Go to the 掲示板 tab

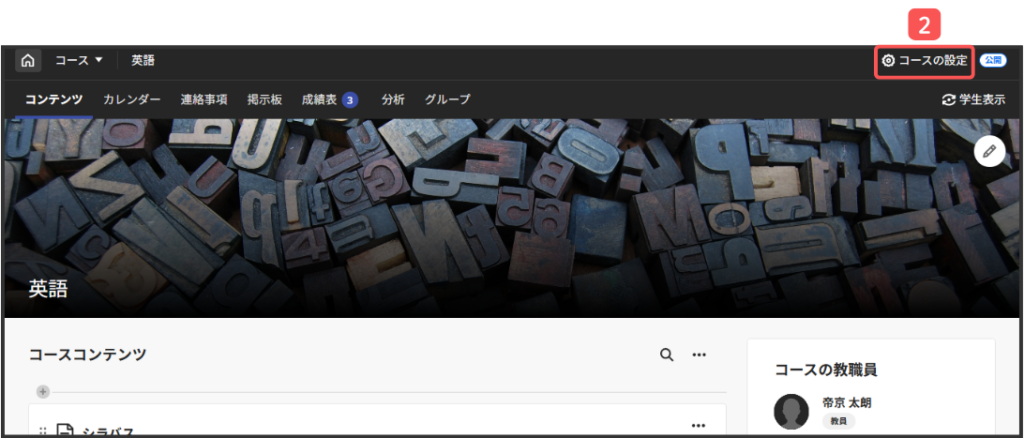coord(264,100)
